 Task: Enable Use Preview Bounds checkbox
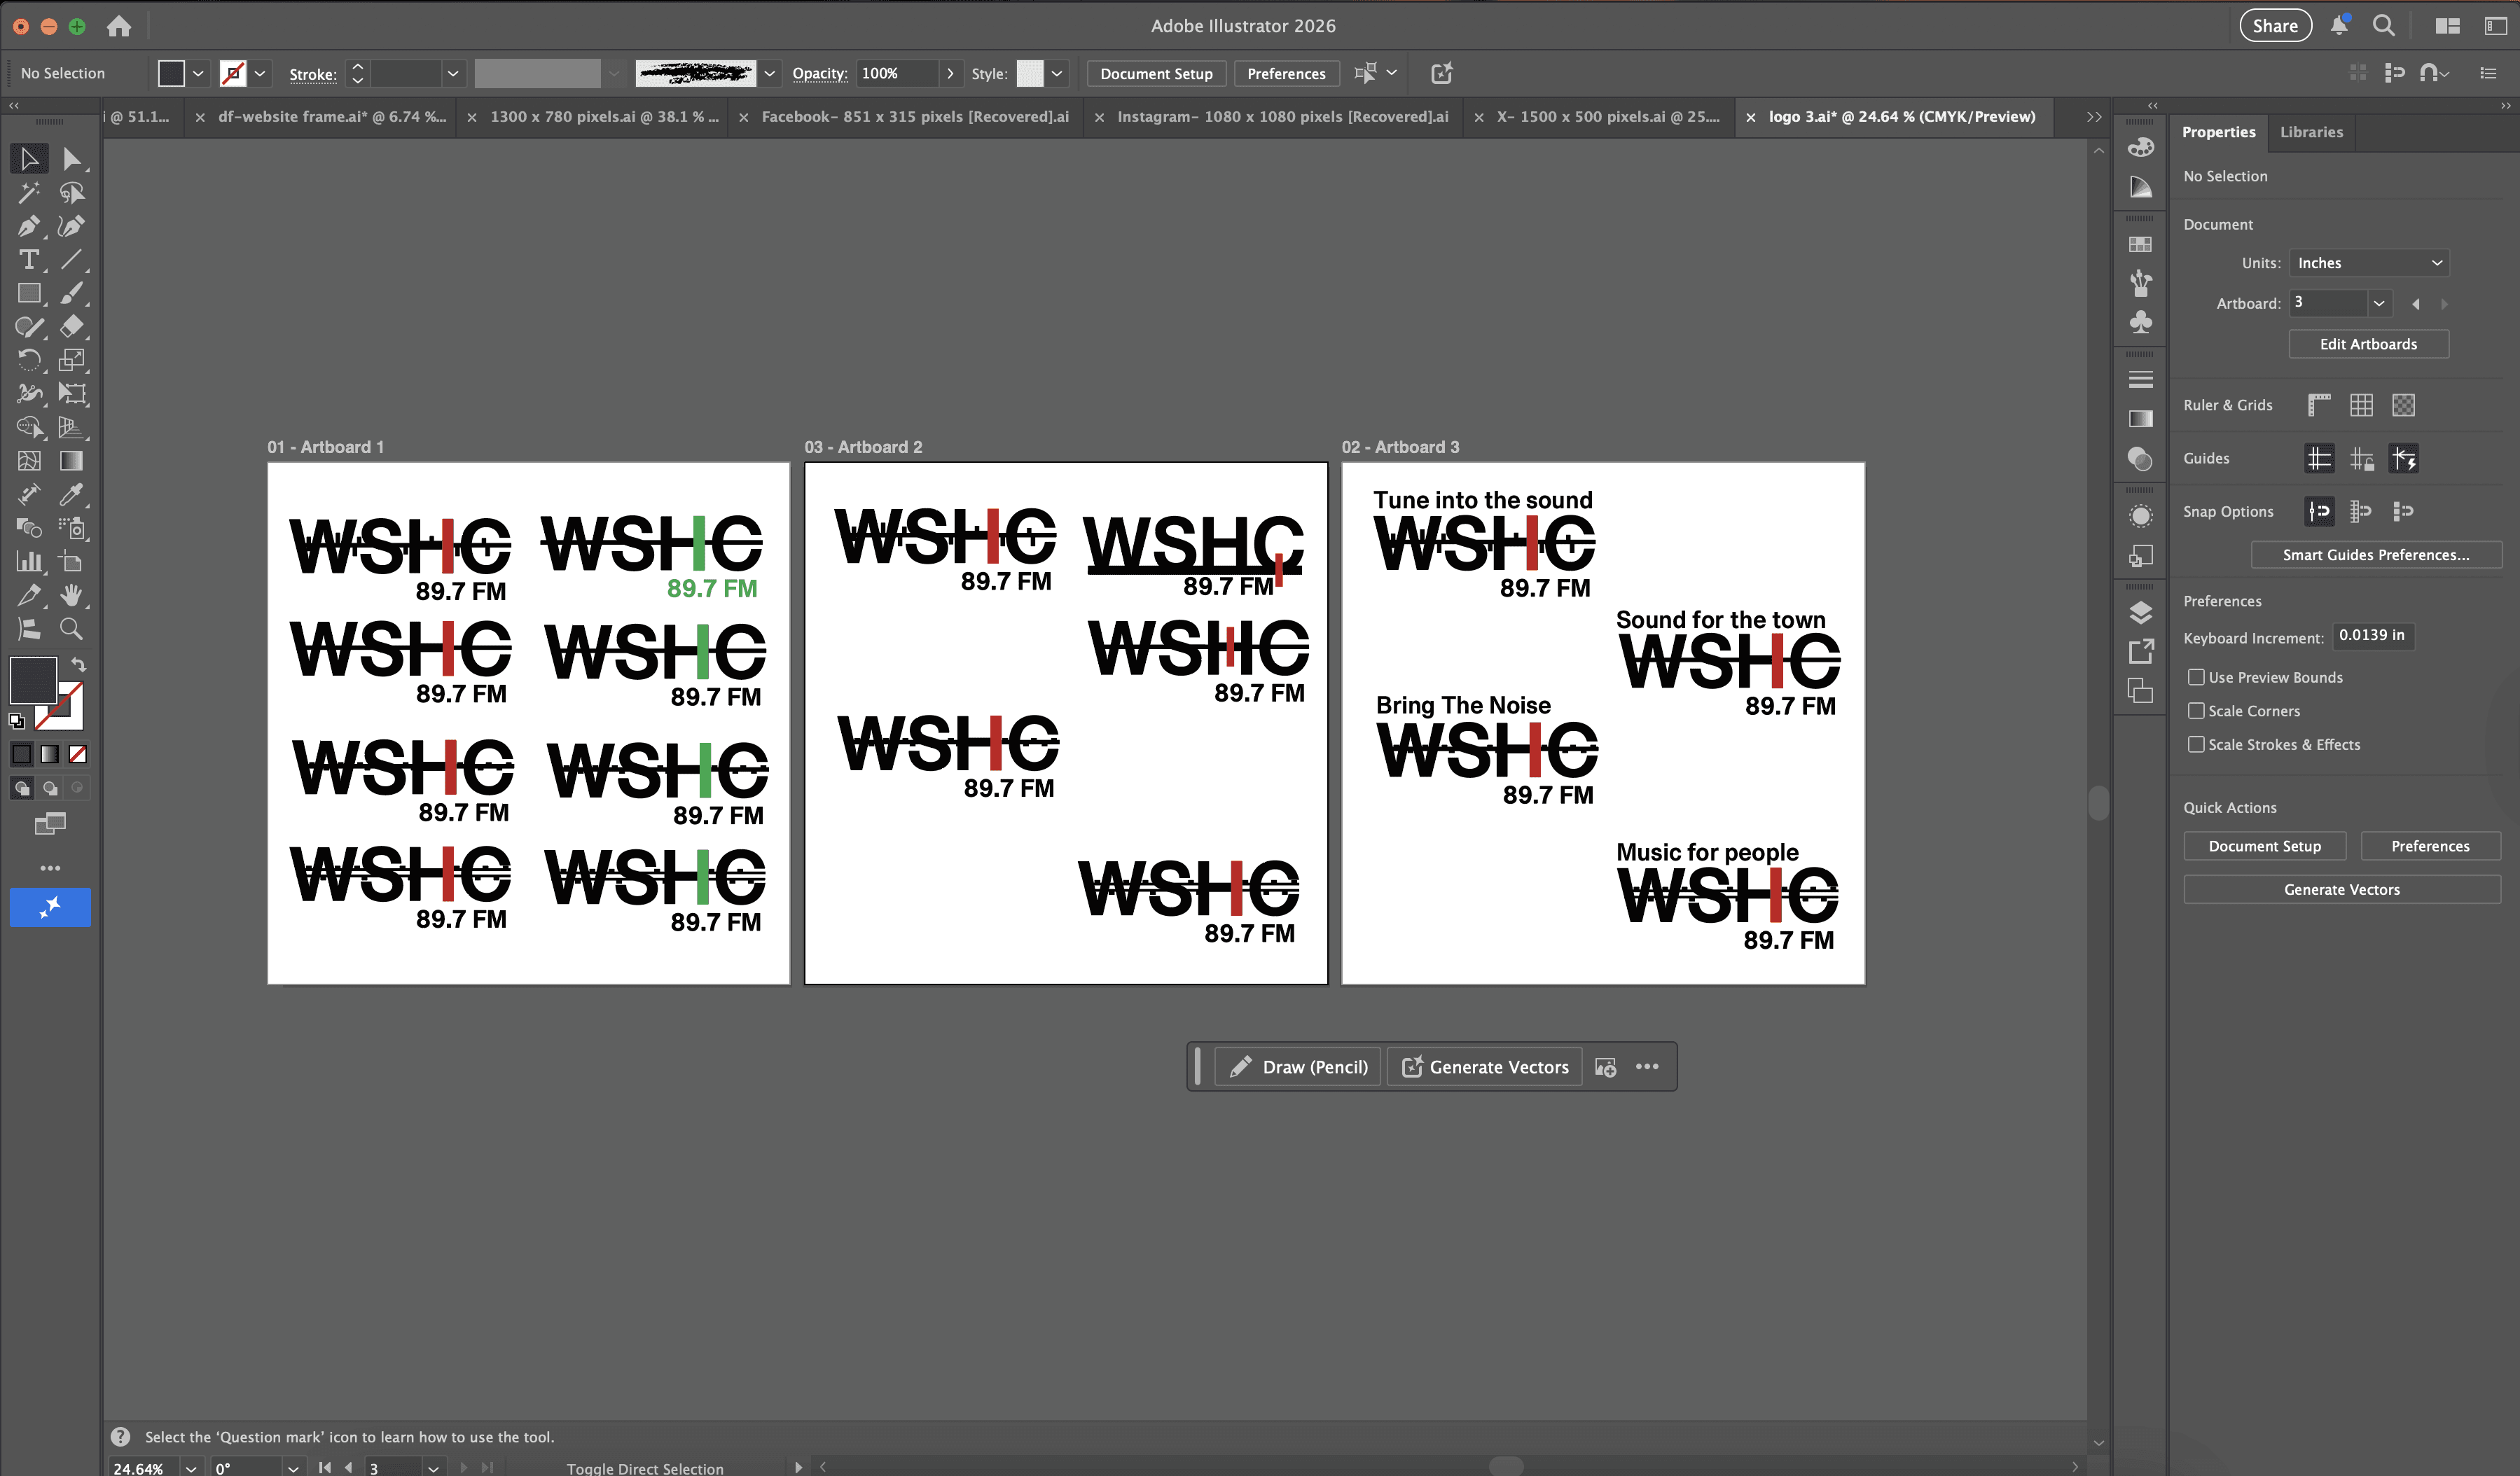[x=2196, y=677]
